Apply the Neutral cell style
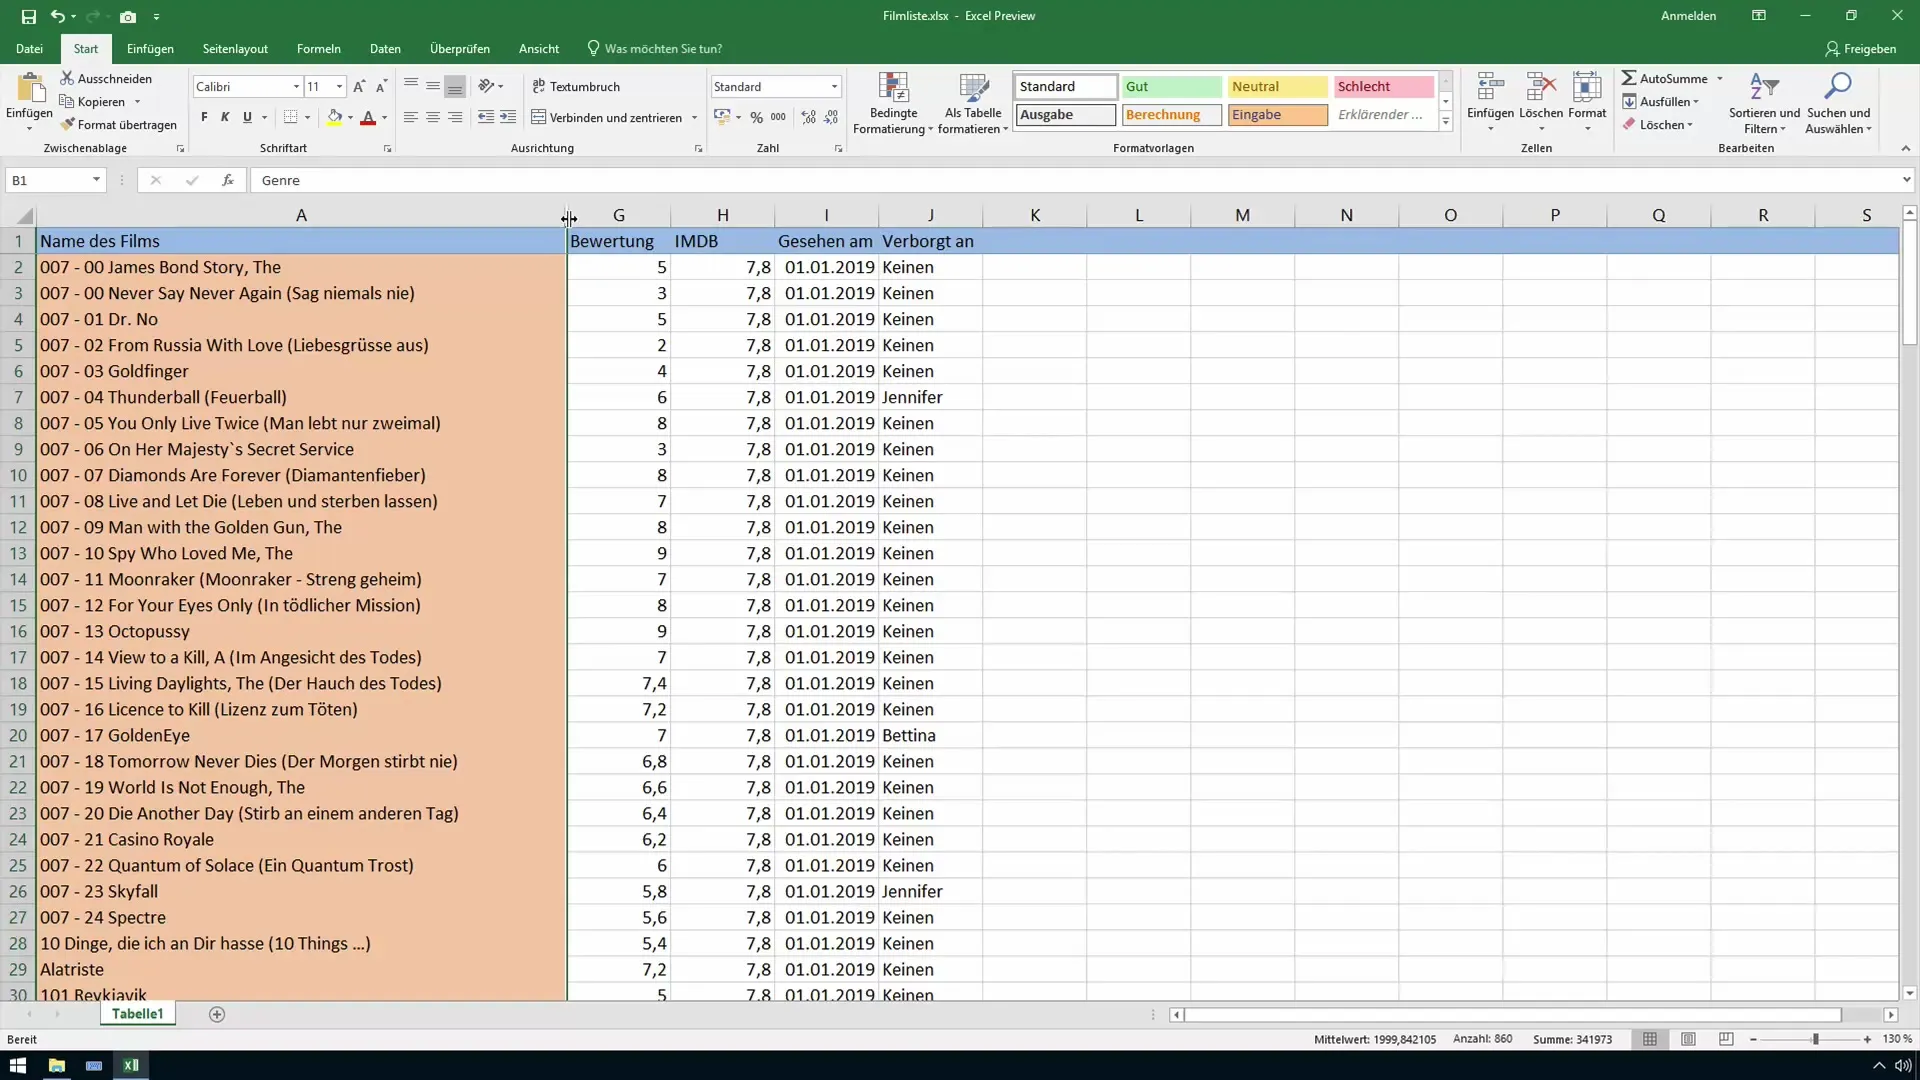Screen dimensions: 1920x1080 pyautogui.click(x=1277, y=87)
